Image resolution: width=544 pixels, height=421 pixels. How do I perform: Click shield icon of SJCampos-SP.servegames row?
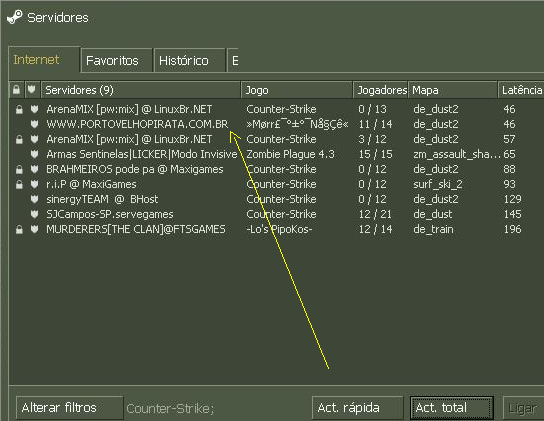pyautogui.click(x=34, y=214)
